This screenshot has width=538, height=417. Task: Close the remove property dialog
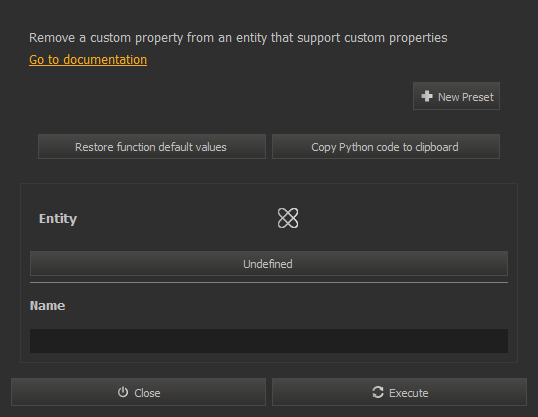pos(138,392)
